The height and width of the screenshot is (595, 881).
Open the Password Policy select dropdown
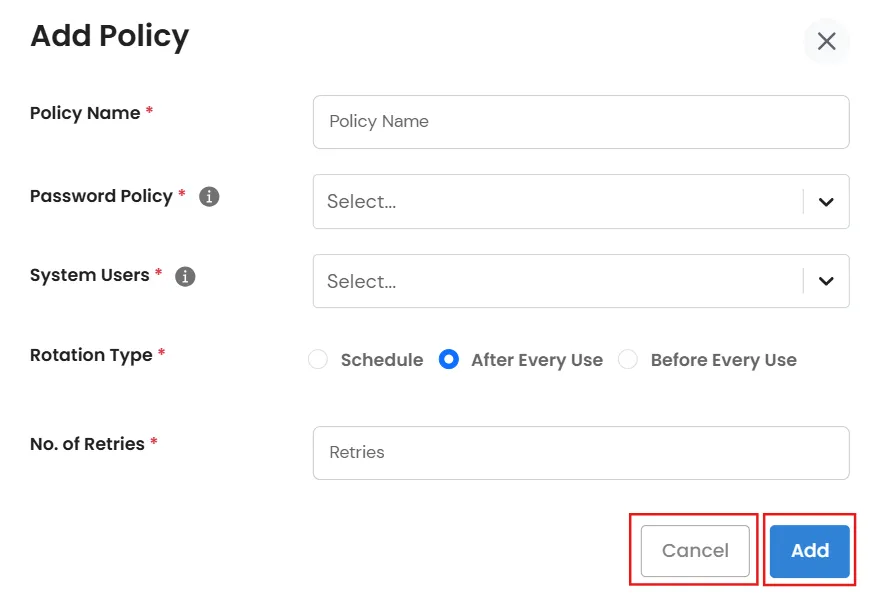click(x=581, y=202)
